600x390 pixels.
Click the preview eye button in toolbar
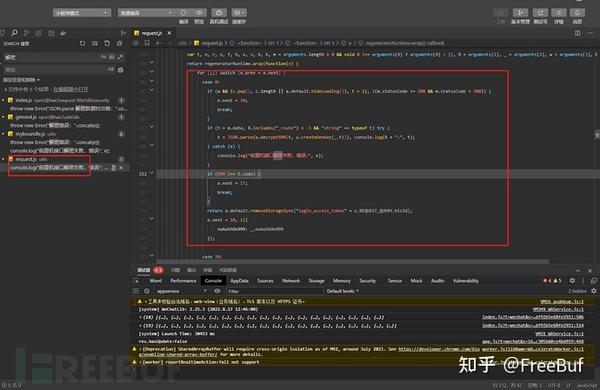point(199,13)
